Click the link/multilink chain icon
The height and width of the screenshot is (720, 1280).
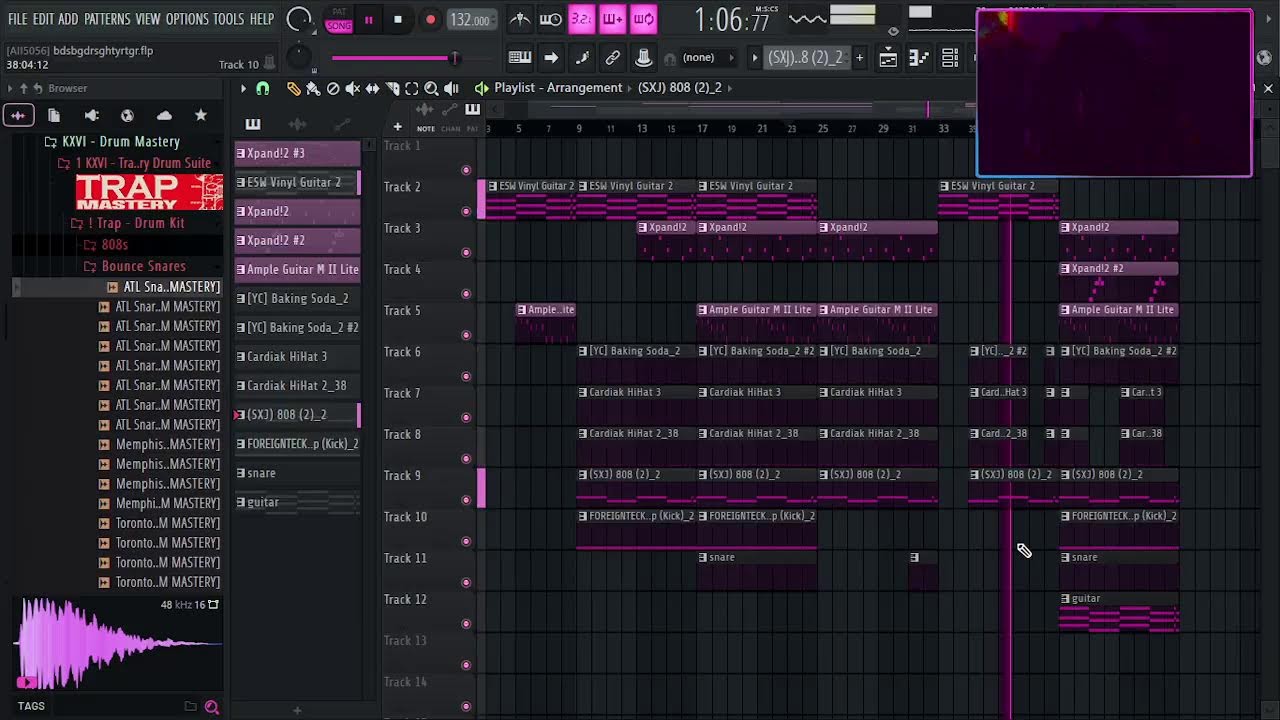coord(613,58)
